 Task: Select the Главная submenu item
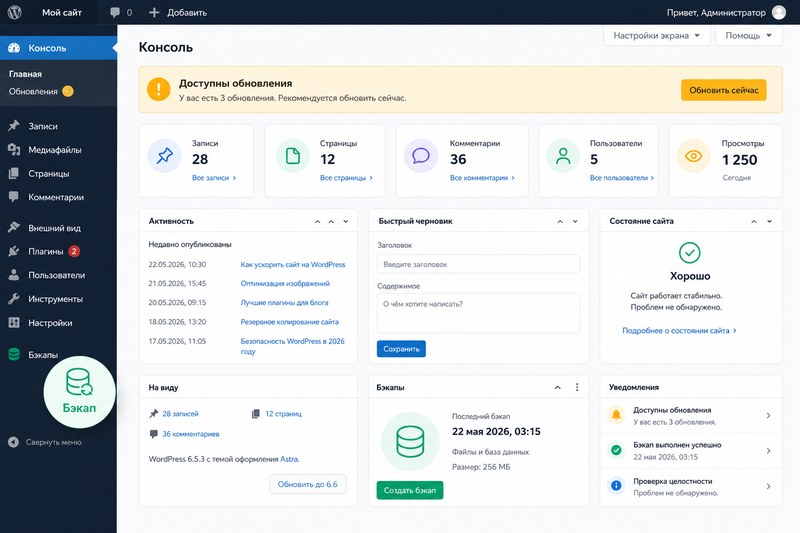[26, 74]
